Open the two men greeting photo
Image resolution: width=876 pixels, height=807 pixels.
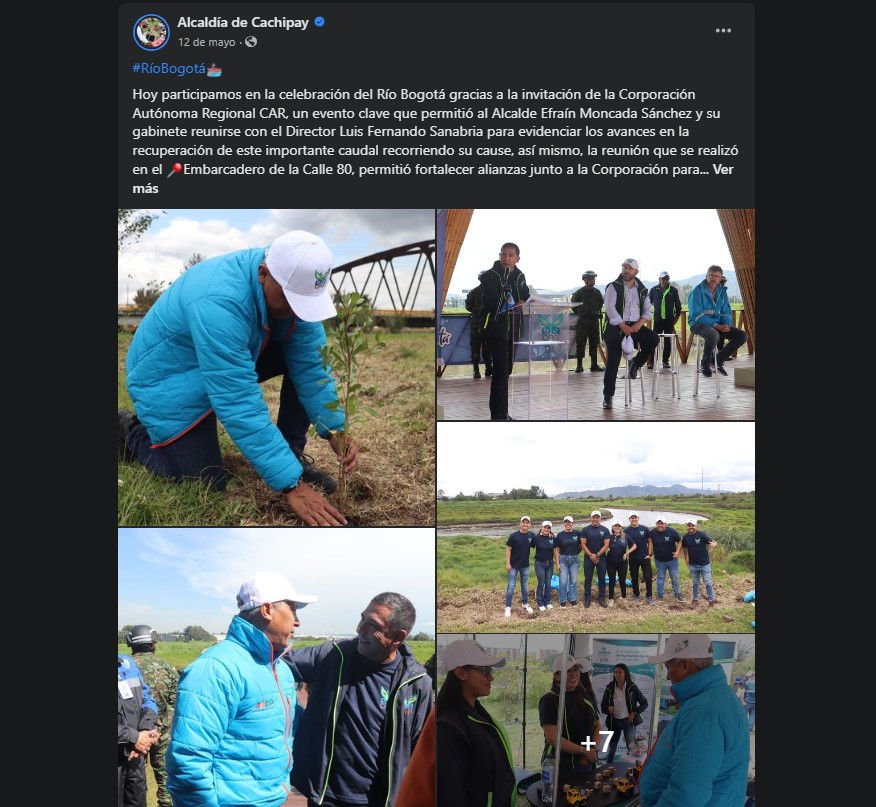click(x=277, y=667)
